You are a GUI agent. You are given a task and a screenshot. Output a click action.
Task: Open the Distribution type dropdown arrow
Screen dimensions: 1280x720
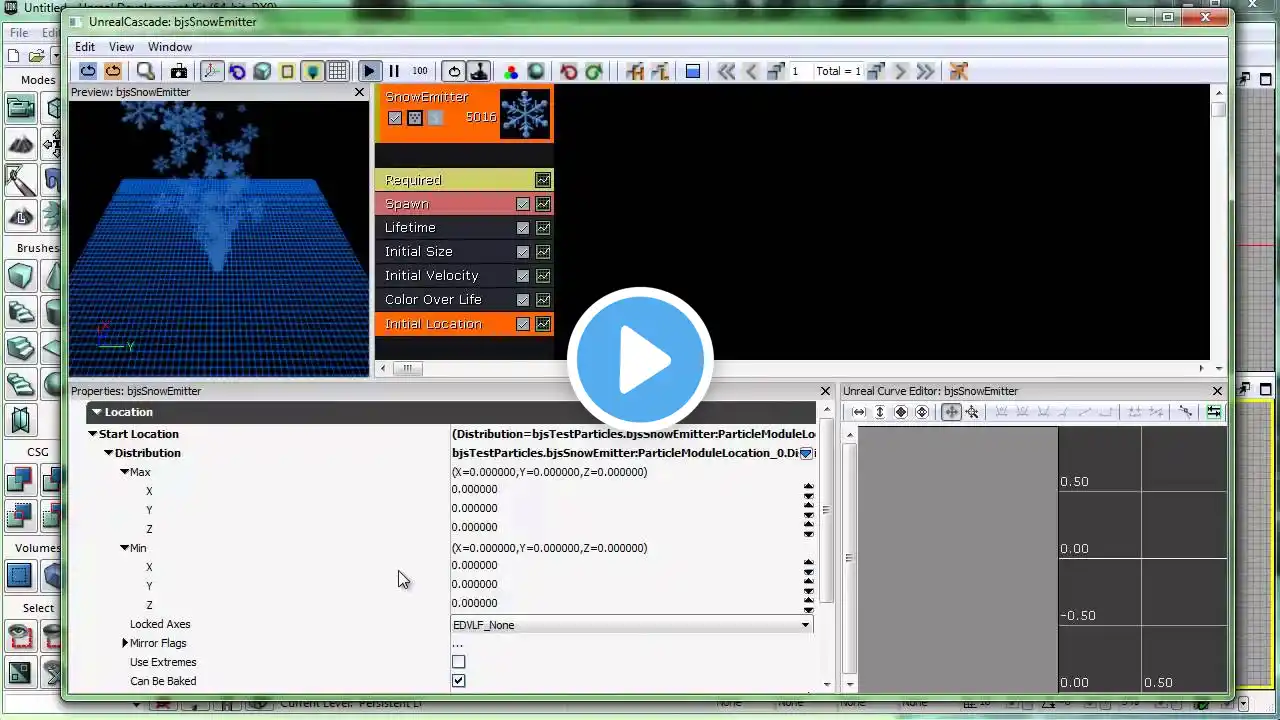806,453
